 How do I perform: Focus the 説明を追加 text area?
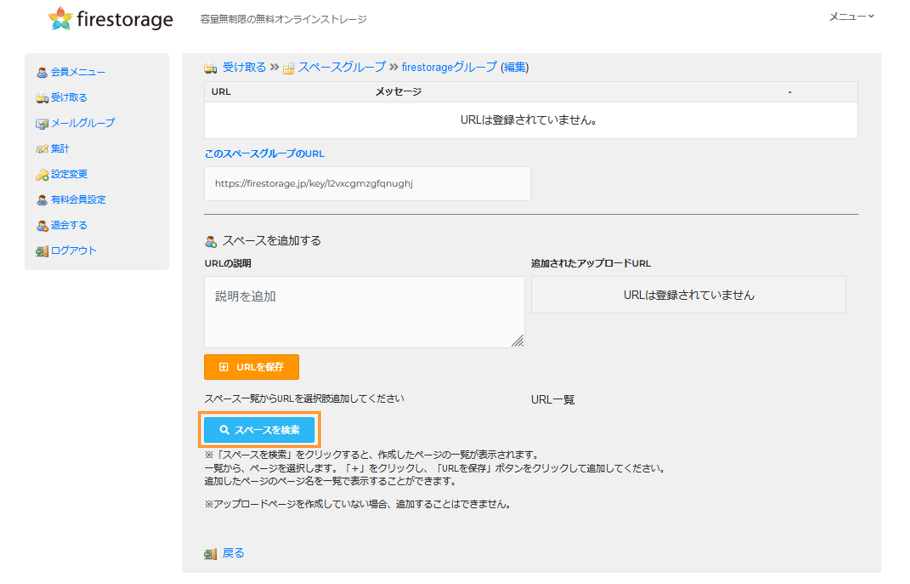364,312
